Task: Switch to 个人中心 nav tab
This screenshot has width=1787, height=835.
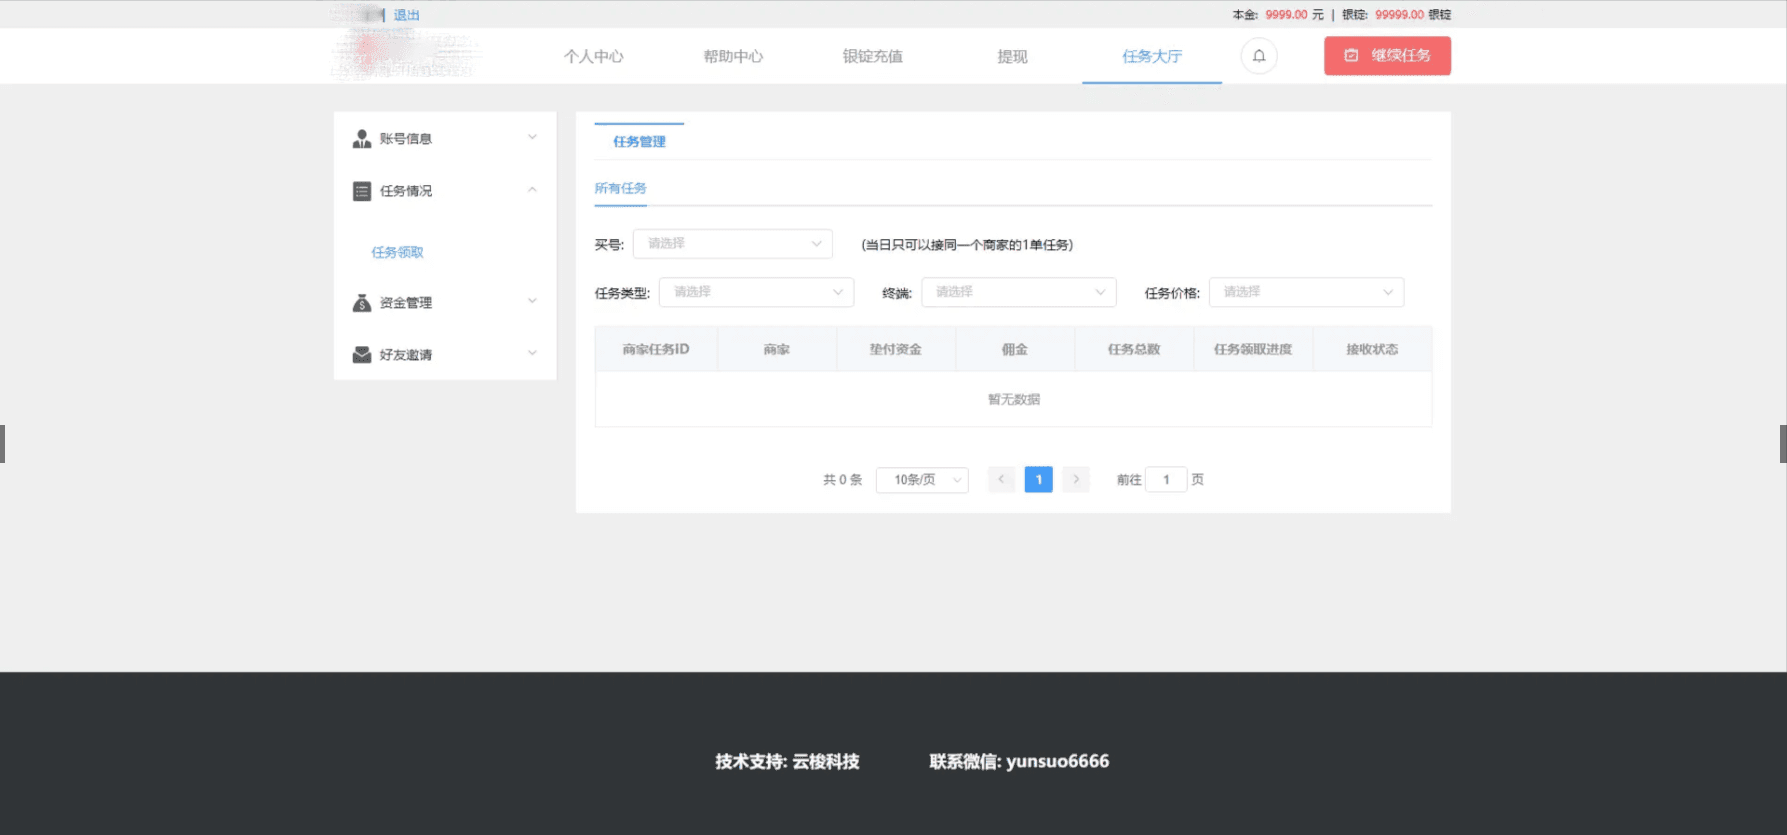Action: tap(593, 57)
